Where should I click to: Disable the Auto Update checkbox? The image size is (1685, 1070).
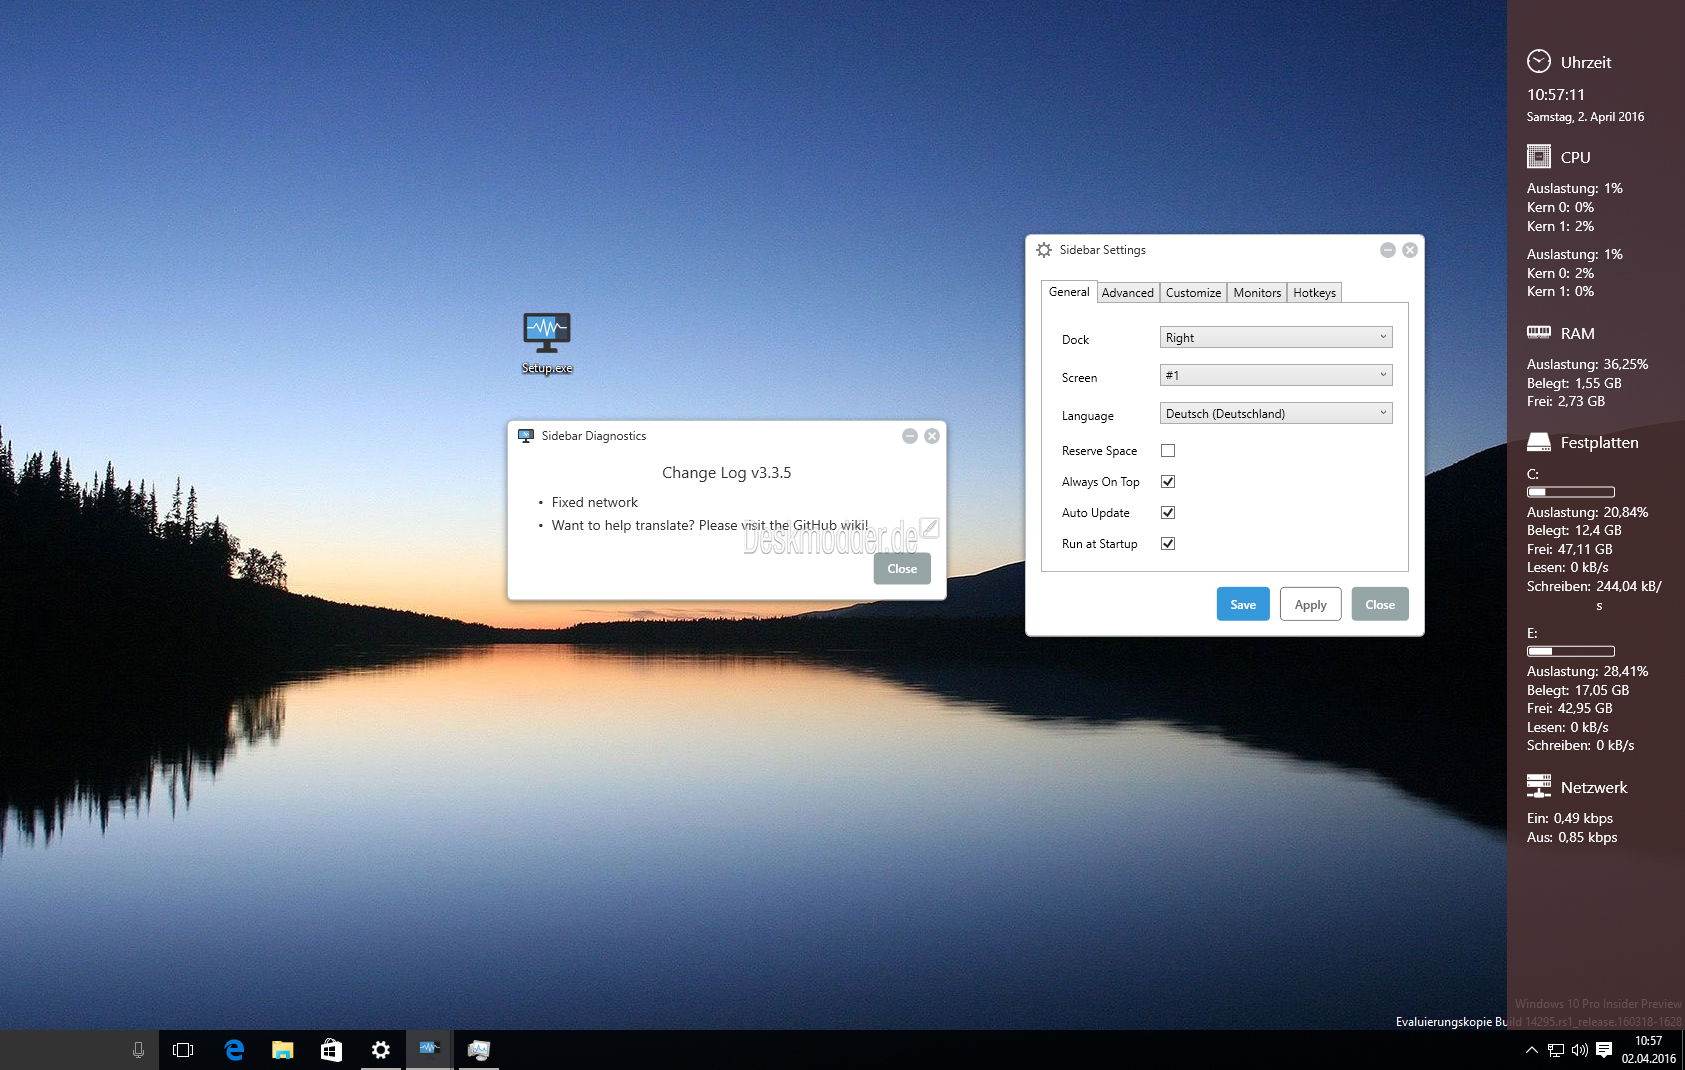click(1168, 513)
